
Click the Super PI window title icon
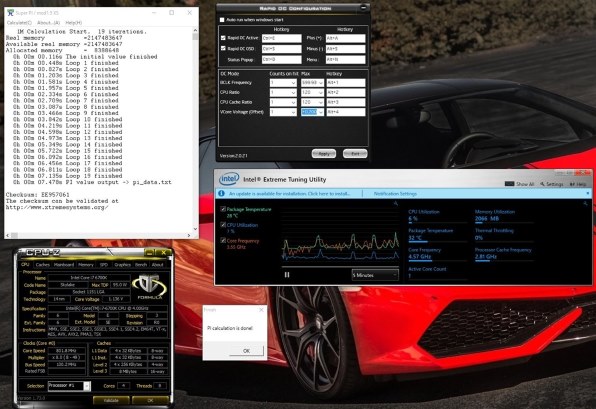[11, 13]
